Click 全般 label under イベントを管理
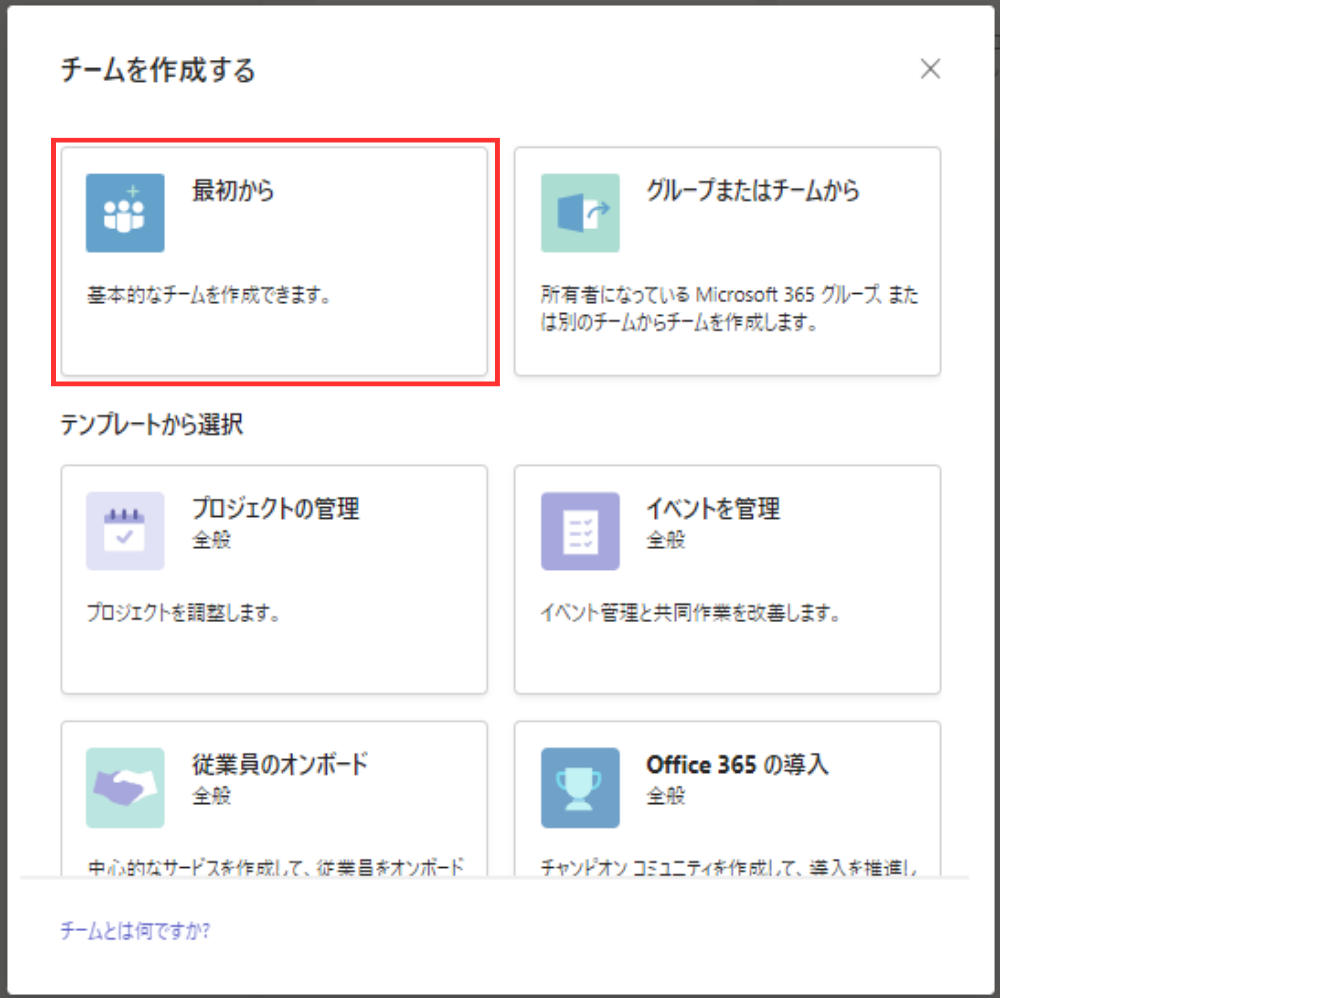Screen dimensions: 1344x998 [666, 540]
